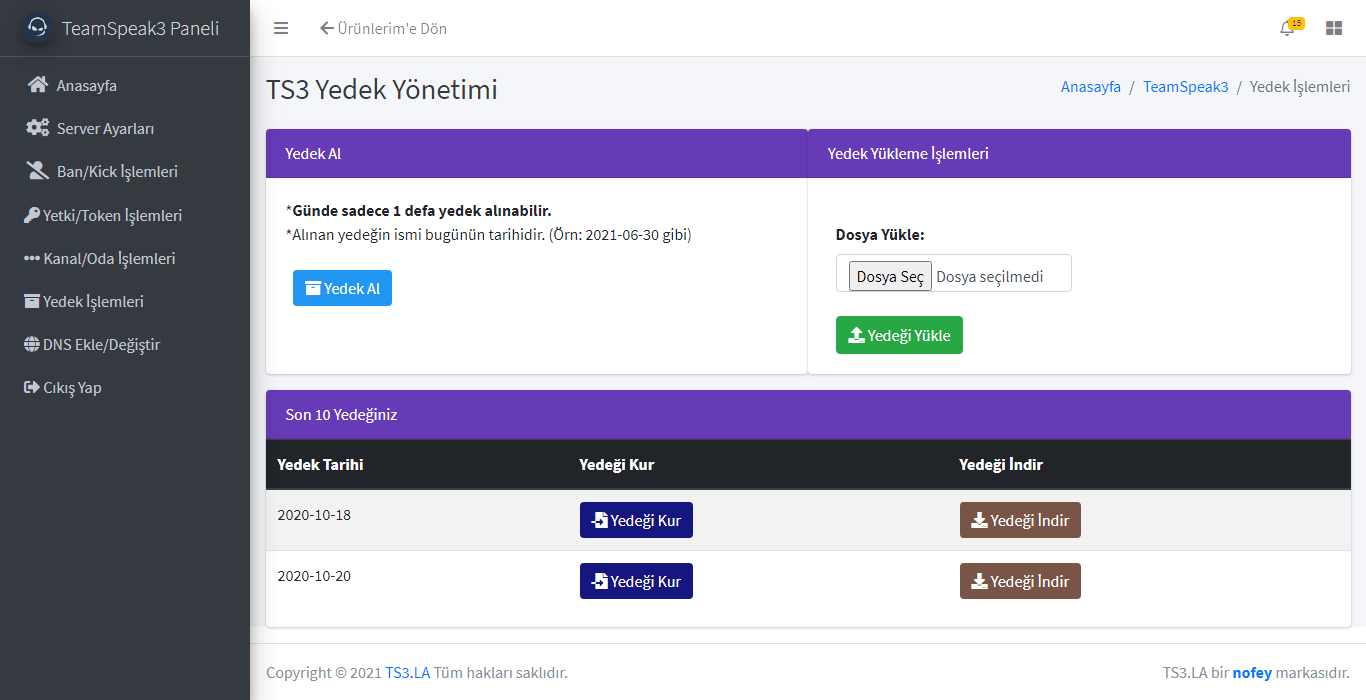Select the Yetki/Token İşlemleri key icon
This screenshot has height=700, width=1366.
point(30,214)
